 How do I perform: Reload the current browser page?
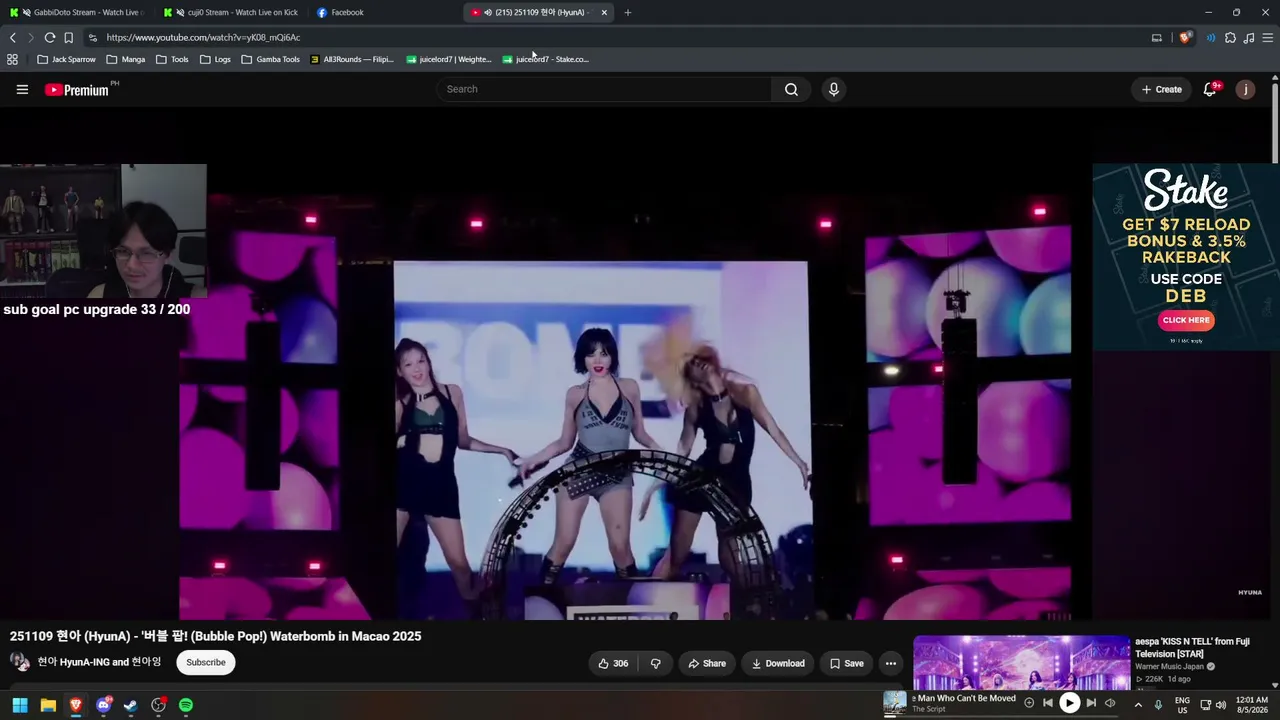point(49,38)
